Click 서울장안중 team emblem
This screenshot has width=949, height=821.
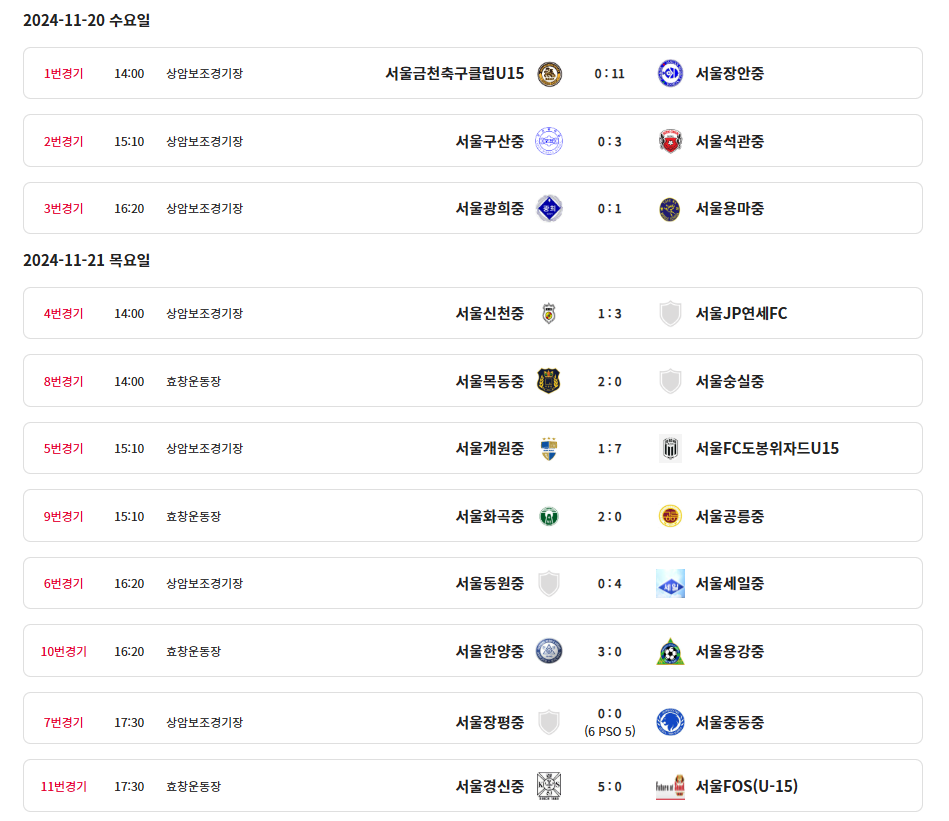pos(670,74)
